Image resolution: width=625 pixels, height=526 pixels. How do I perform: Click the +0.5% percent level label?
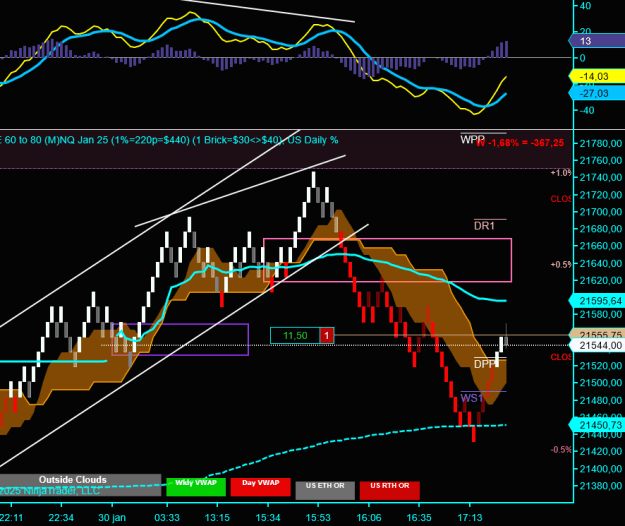click(561, 265)
